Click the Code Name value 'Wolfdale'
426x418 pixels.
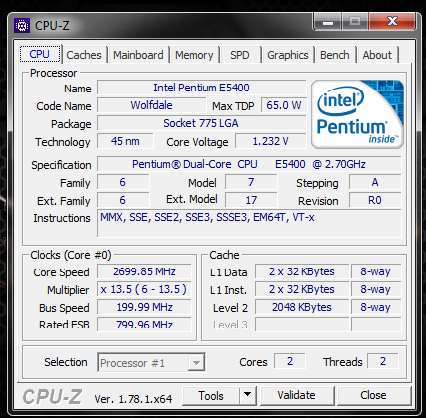151,105
